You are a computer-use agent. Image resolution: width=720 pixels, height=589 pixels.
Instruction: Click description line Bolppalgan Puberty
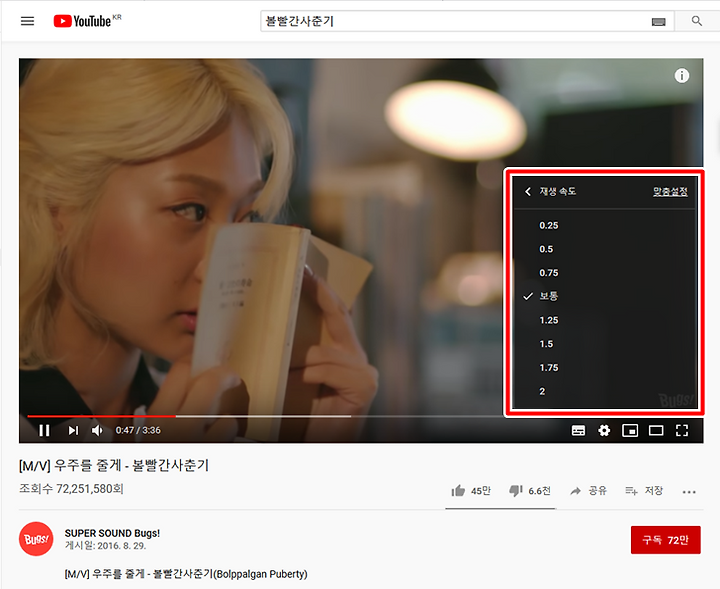(x=186, y=574)
